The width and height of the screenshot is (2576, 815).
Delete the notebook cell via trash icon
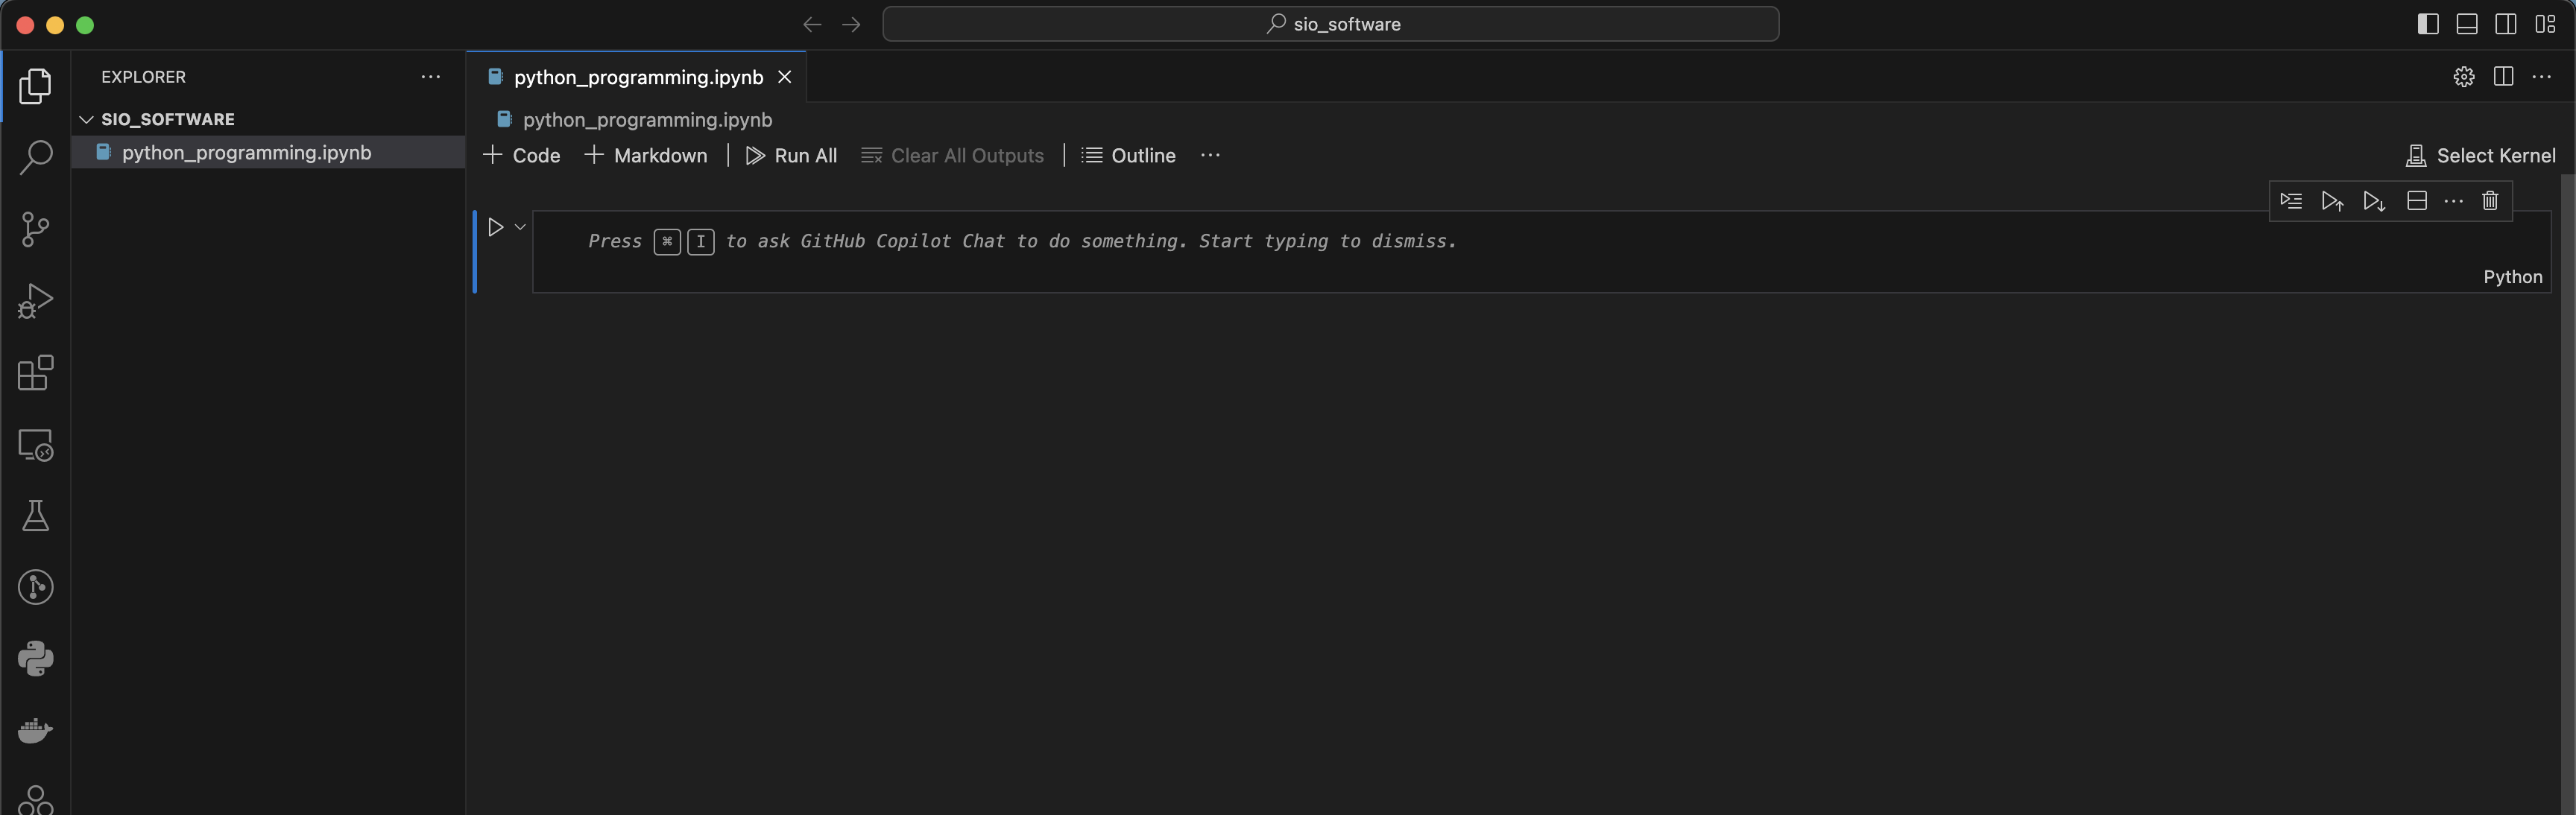tap(2490, 201)
